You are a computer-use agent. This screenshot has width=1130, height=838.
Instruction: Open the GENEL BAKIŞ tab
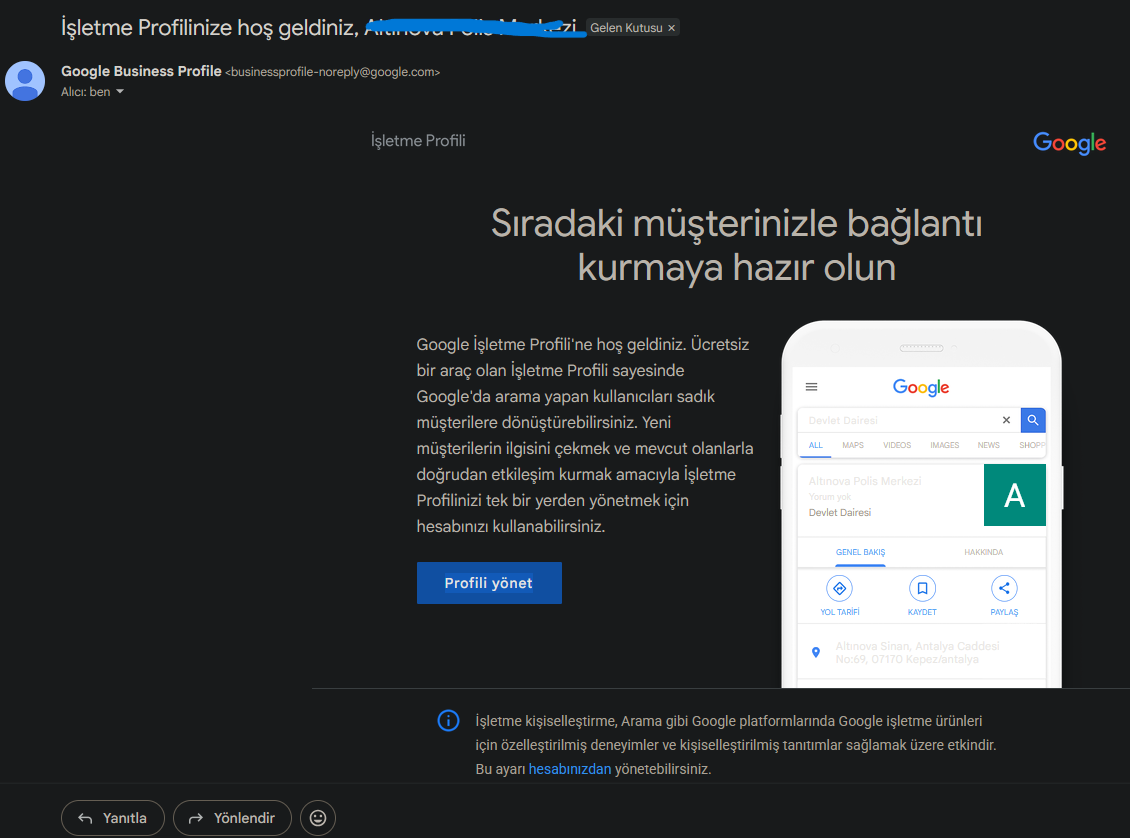[x=860, y=552]
